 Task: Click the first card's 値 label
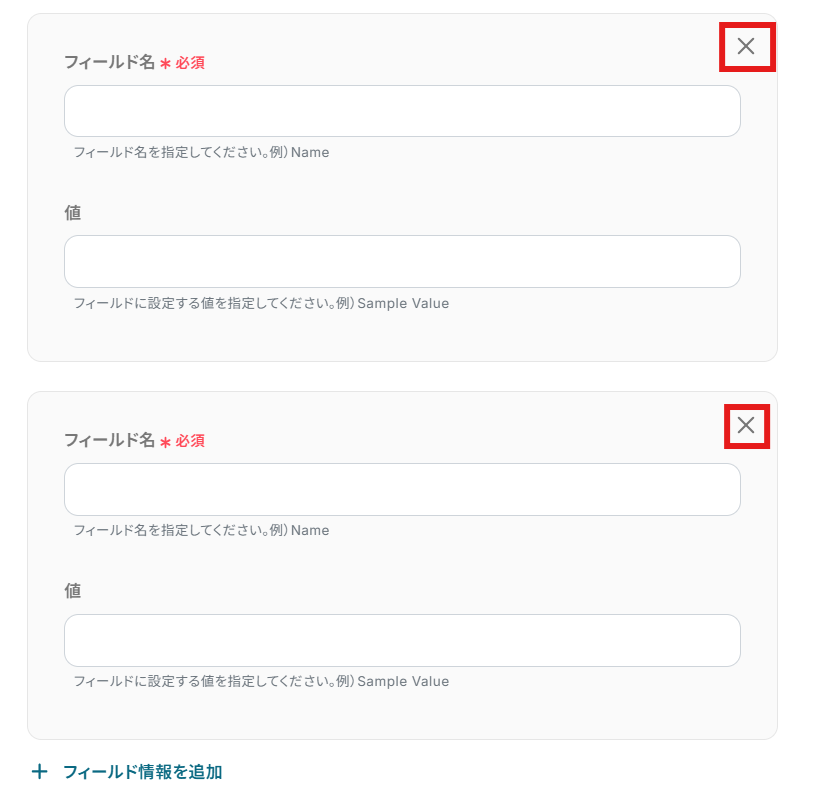pos(73,212)
